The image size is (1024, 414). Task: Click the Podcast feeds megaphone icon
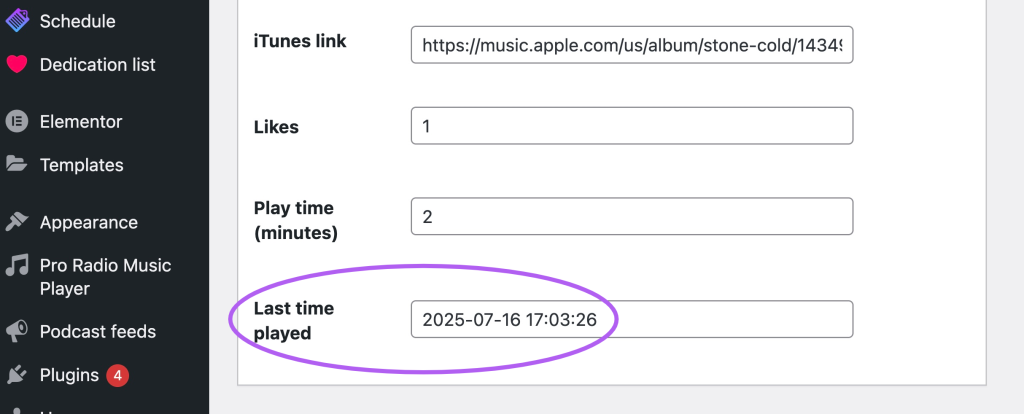coord(17,331)
